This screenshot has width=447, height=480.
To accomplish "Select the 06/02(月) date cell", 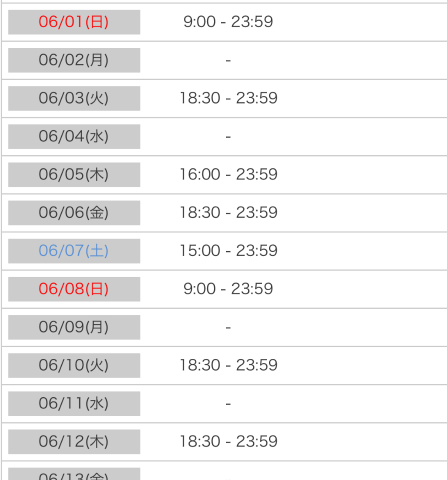I will [x=74, y=60].
